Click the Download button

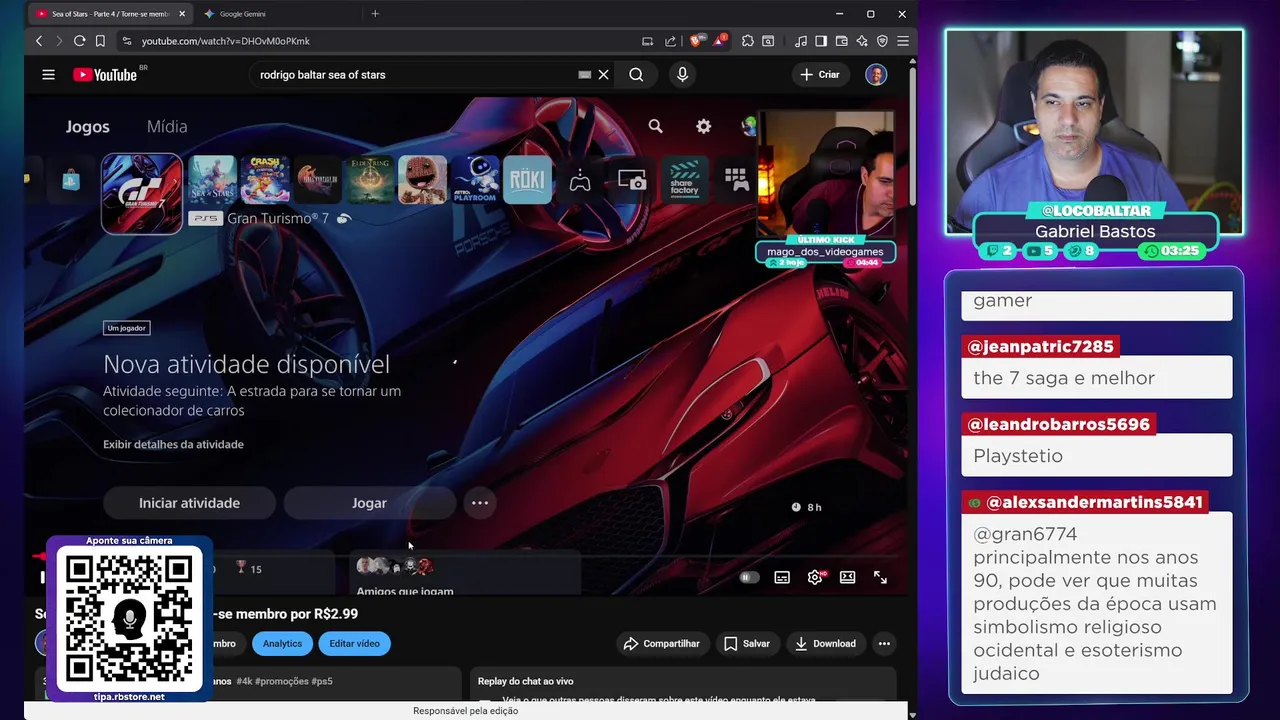(x=825, y=644)
